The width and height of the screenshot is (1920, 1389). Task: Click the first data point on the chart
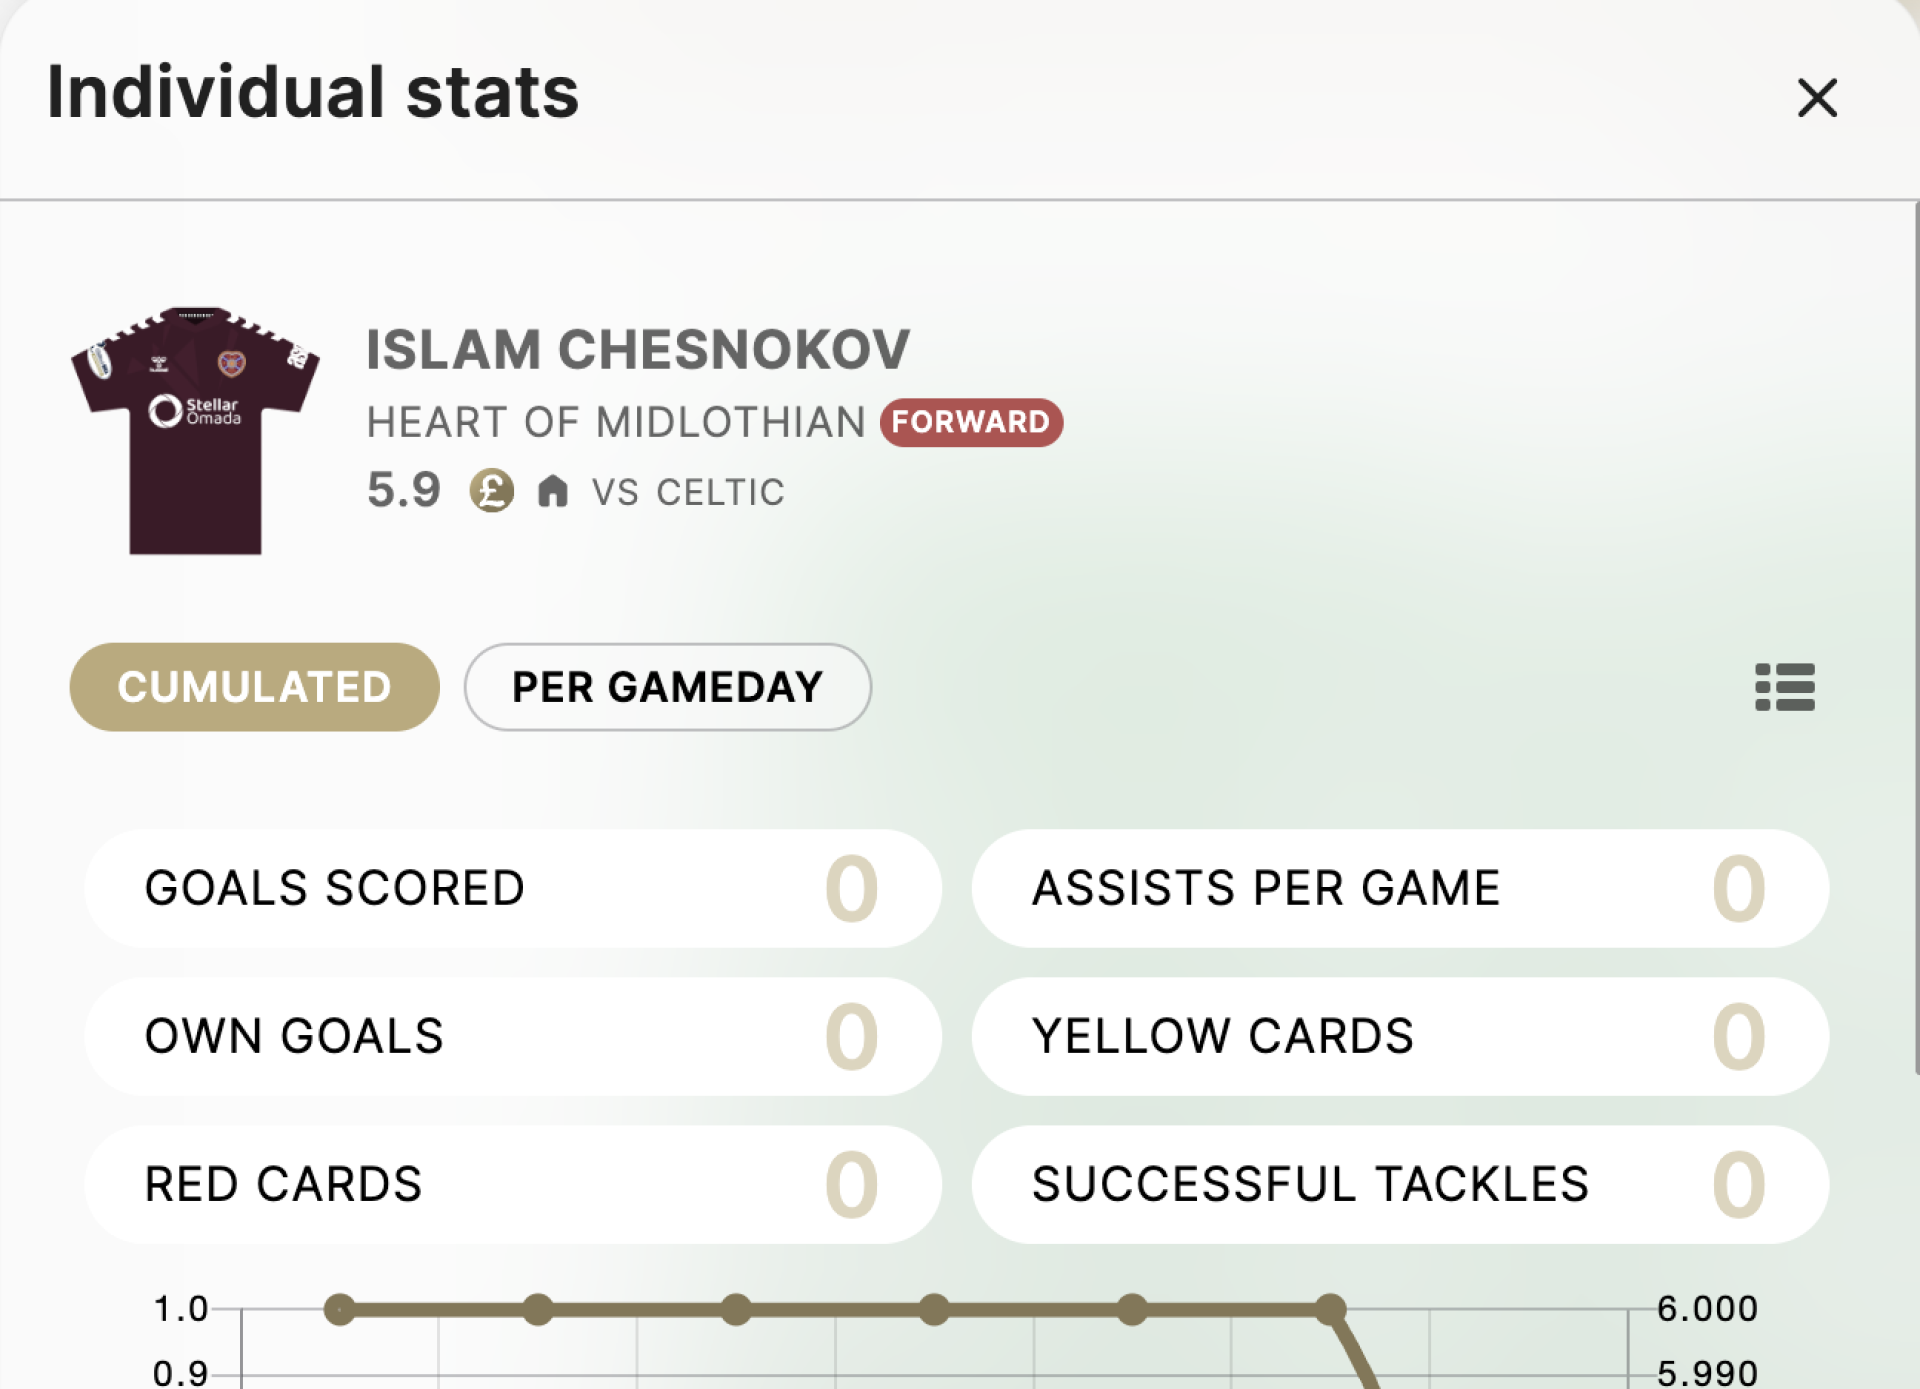[340, 1309]
